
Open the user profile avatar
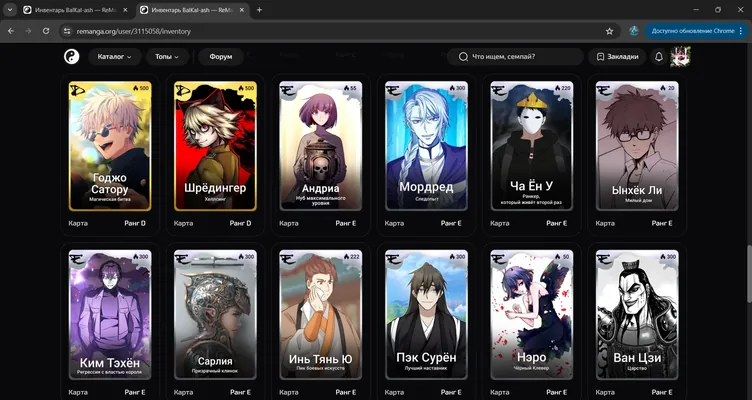point(680,57)
